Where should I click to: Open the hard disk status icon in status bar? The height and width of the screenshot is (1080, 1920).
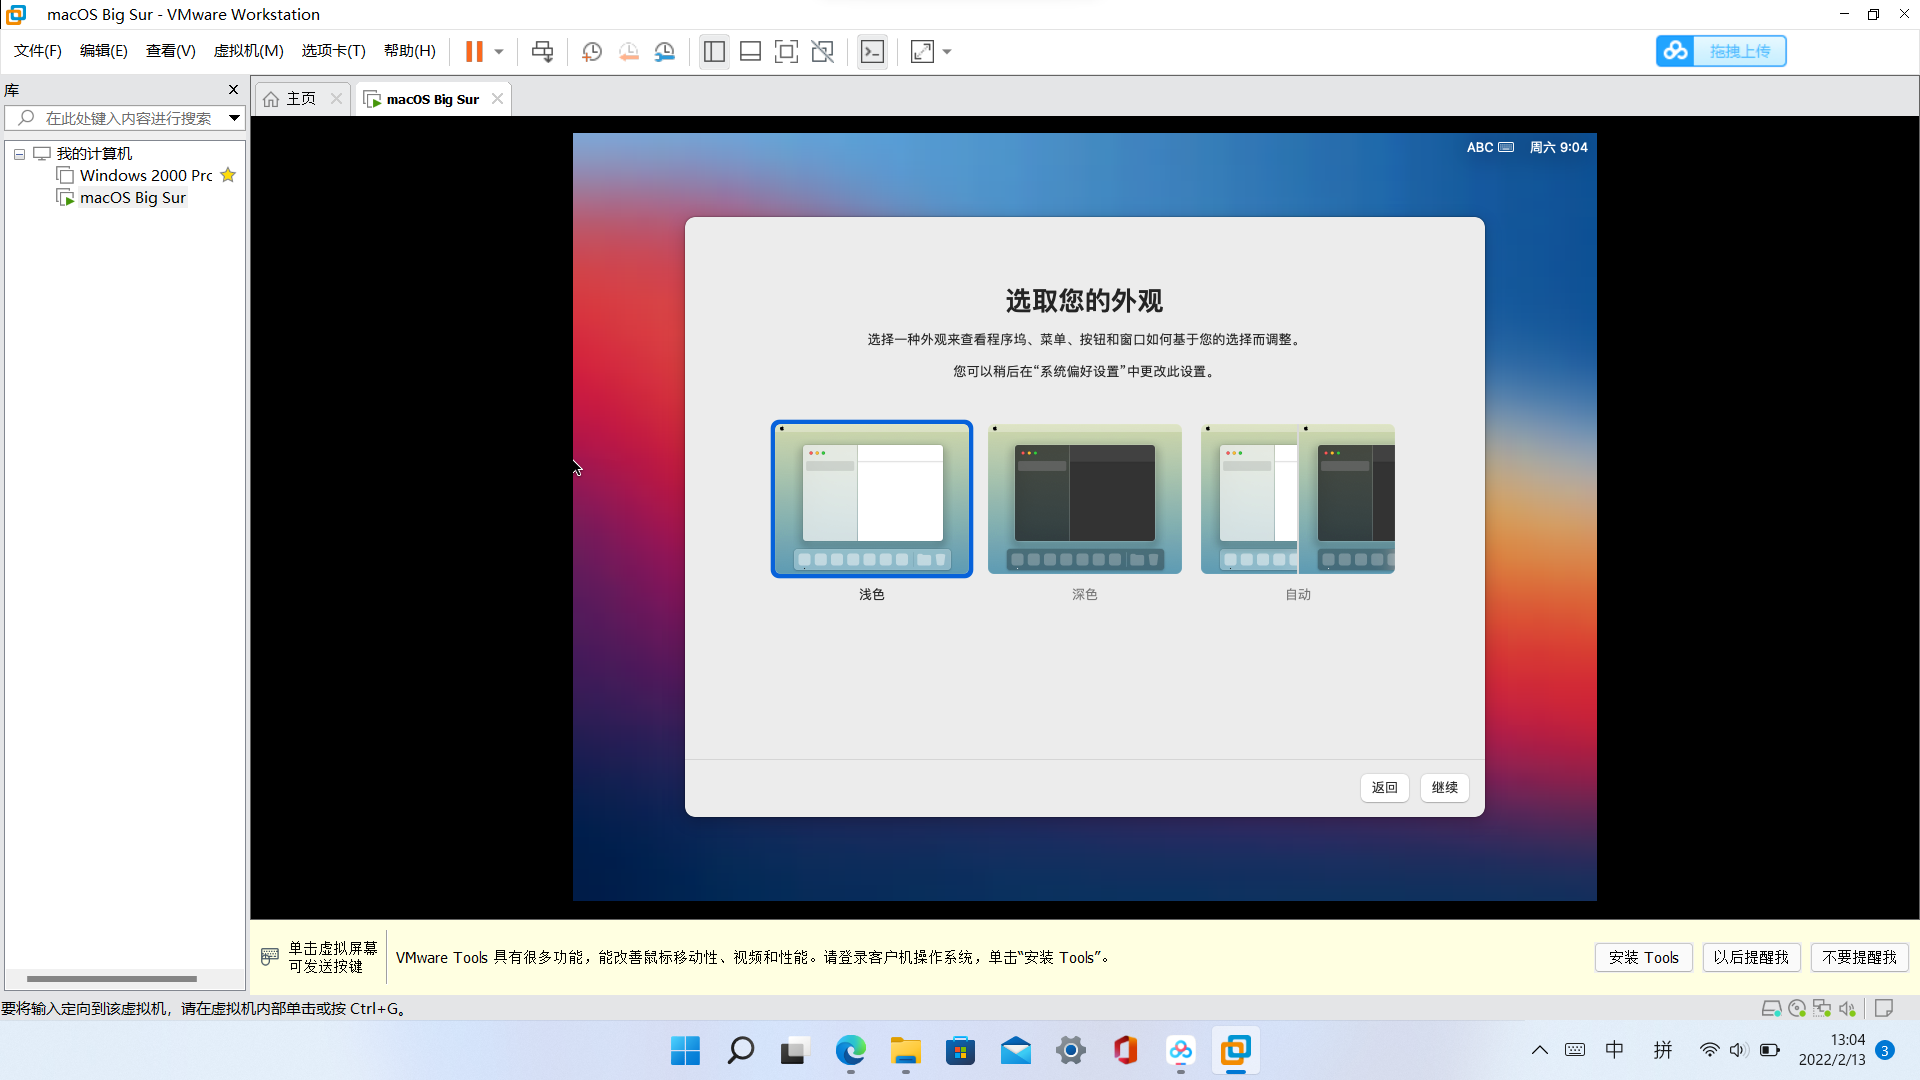pos(1771,1008)
